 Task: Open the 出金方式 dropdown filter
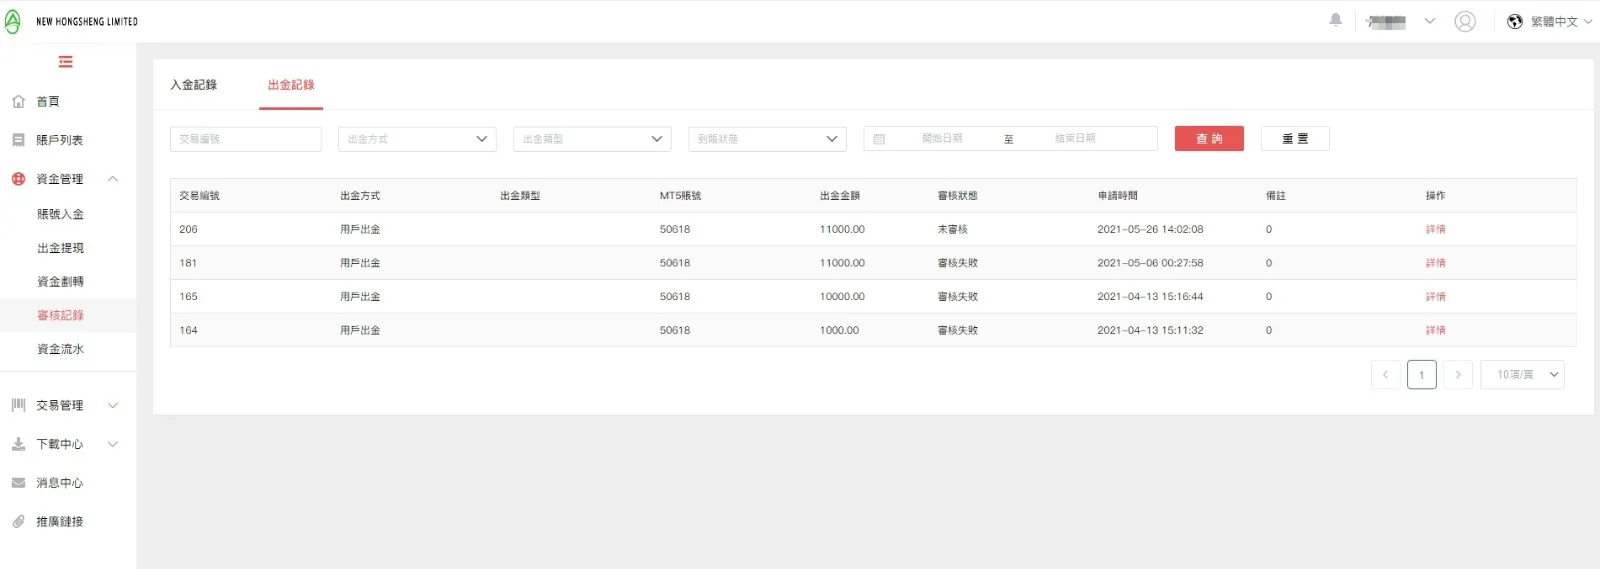pyautogui.click(x=417, y=139)
